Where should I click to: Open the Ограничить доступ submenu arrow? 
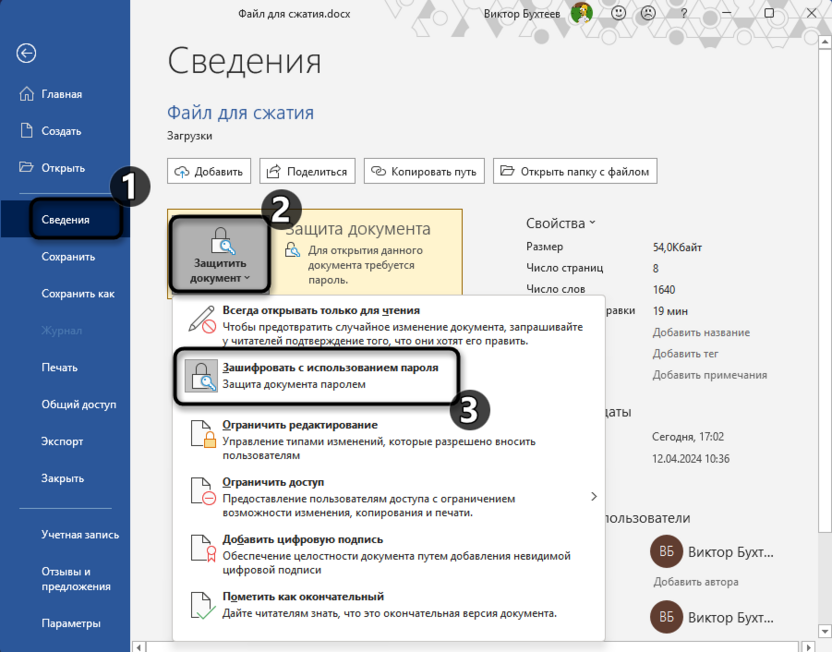point(593,495)
